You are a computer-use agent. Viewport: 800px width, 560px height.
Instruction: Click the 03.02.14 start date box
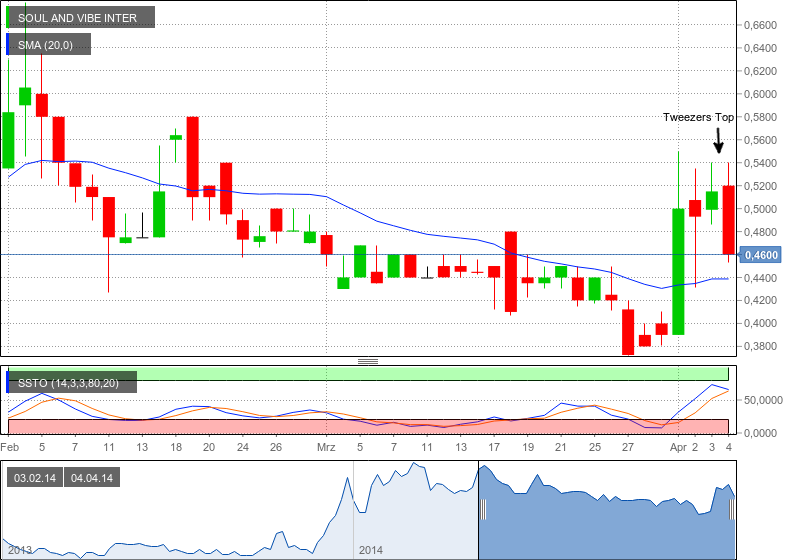tap(35, 478)
